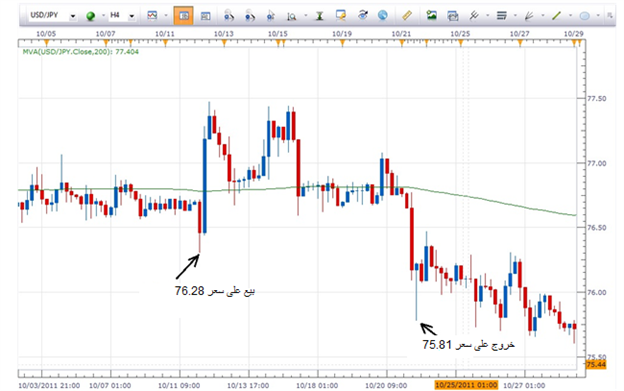This screenshot has height=391, width=624.
Task: Click the zoom magnifier icon
Action: (x=292, y=16)
